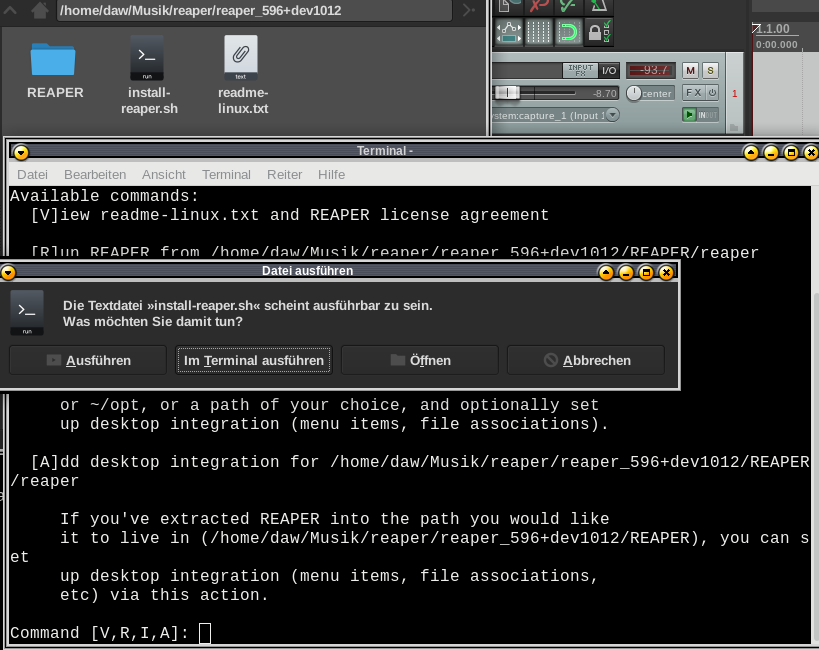Viewport: 819px width, 650px height.
Task: Close Datei ausführen dialog with X
Action: pos(666,272)
